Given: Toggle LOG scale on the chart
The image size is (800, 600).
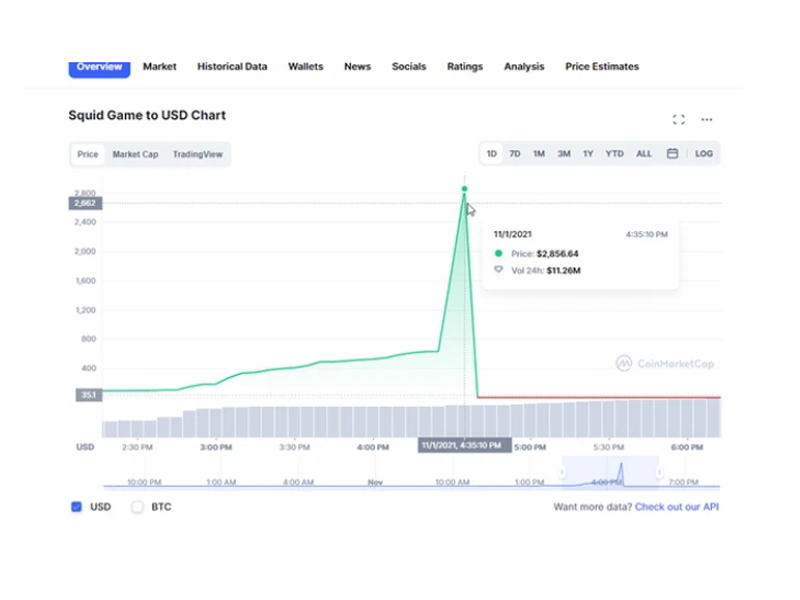Looking at the screenshot, I should pos(704,154).
